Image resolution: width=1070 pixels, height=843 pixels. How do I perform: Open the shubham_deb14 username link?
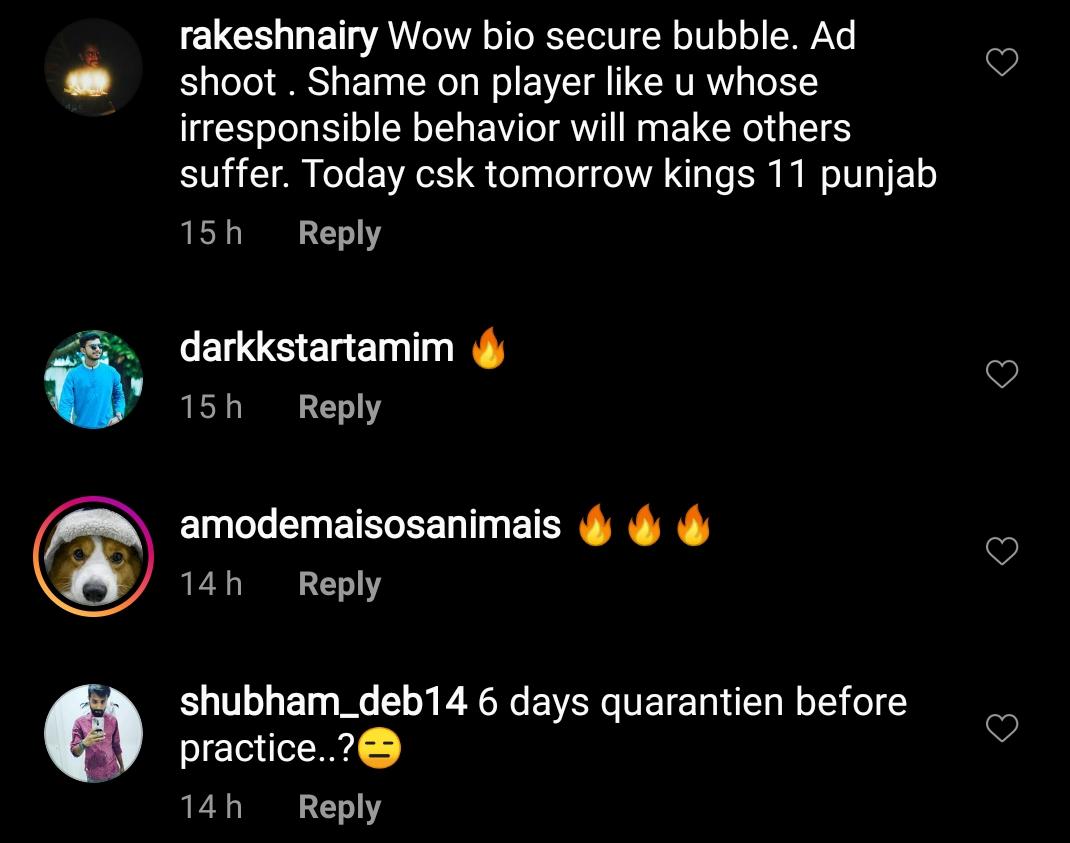click(x=323, y=702)
